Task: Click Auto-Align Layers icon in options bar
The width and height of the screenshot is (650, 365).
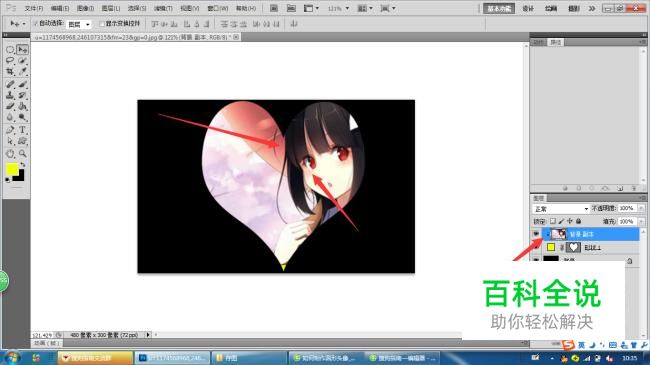Action: point(294,24)
